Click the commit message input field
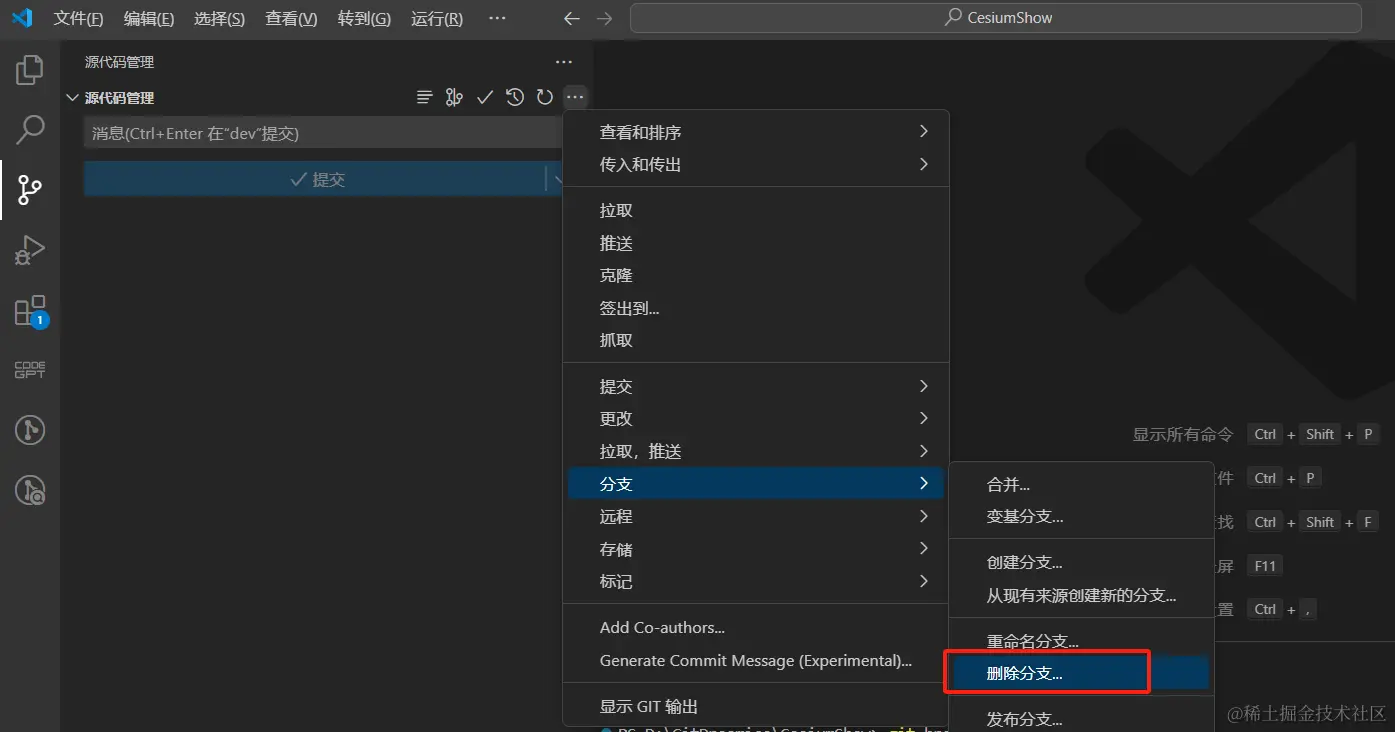 [x=323, y=133]
